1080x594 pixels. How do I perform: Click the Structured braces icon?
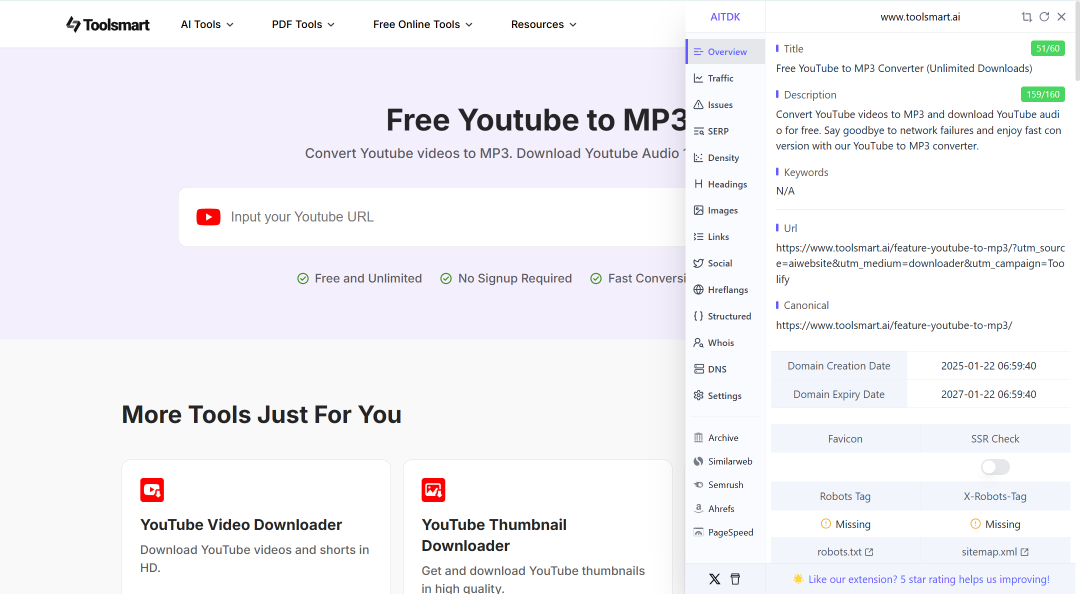[698, 316]
